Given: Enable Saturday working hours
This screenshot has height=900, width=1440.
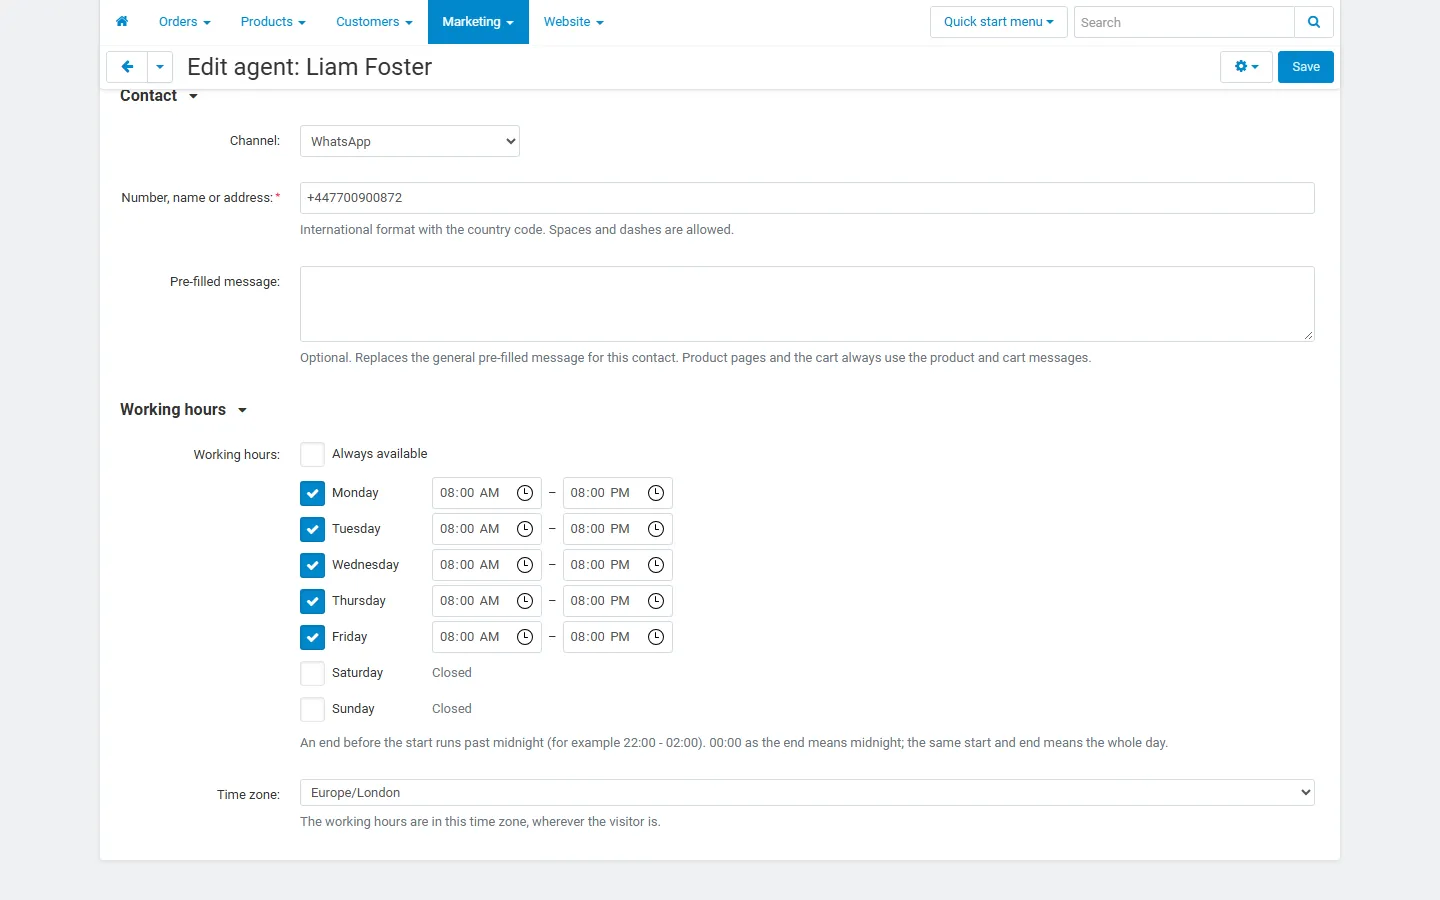Looking at the screenshot, I should coord(312,673).
